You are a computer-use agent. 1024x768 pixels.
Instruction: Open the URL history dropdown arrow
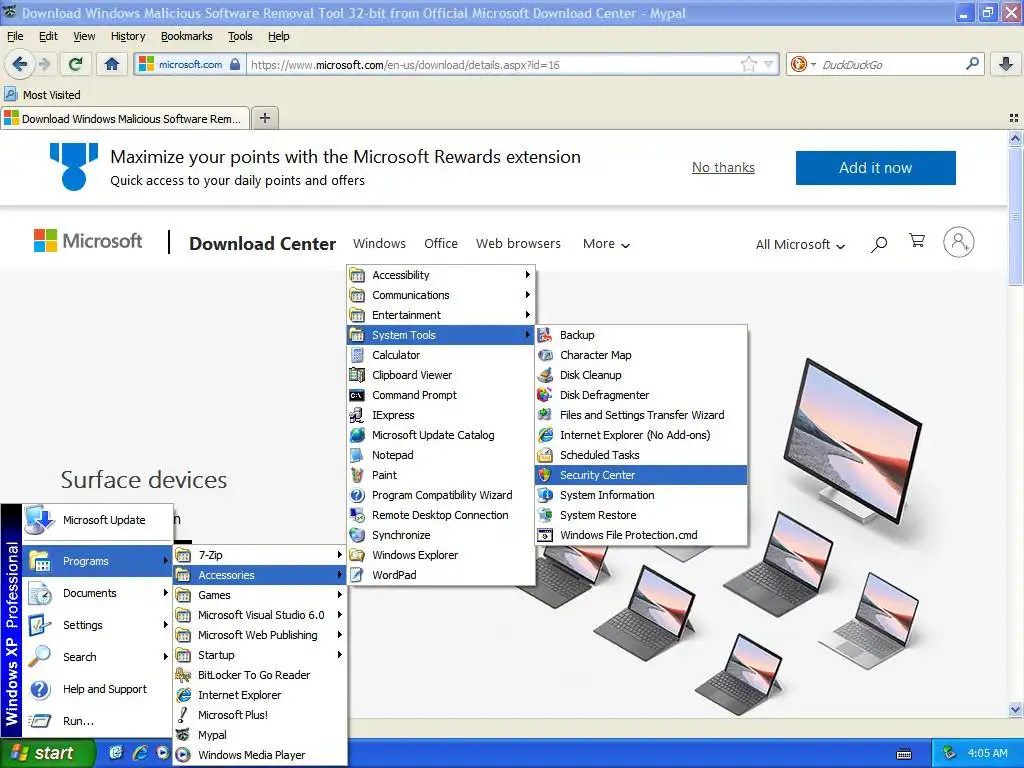coord(769,64)
